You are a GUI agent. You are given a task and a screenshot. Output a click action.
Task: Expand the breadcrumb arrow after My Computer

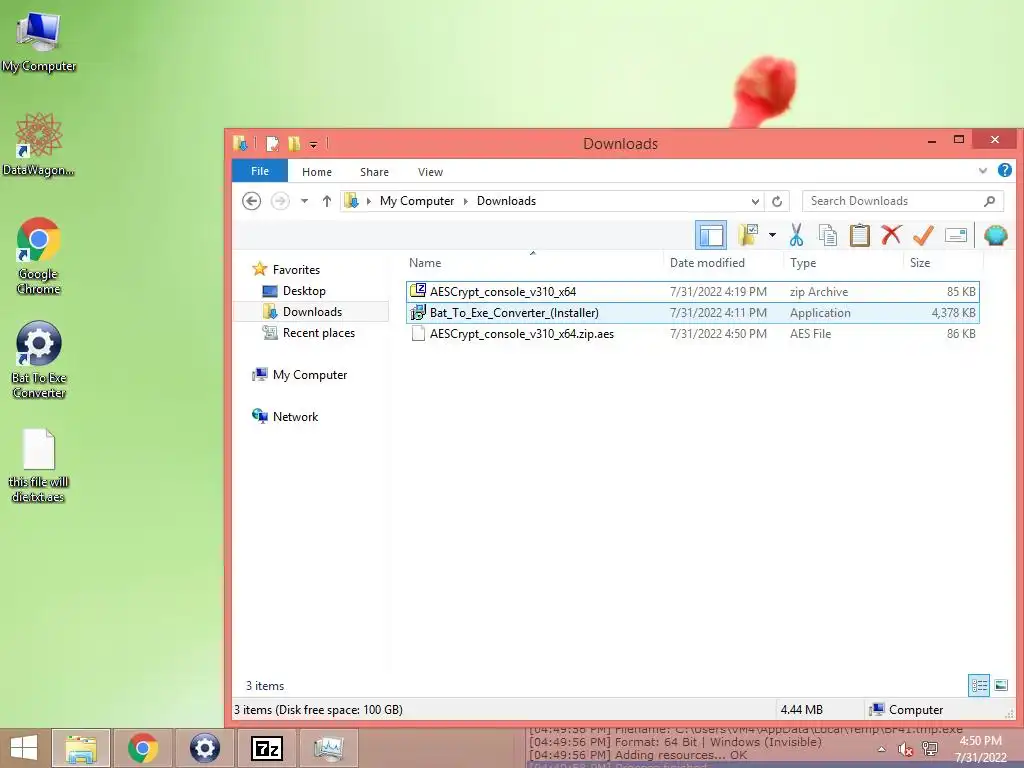tap(466, 201)
